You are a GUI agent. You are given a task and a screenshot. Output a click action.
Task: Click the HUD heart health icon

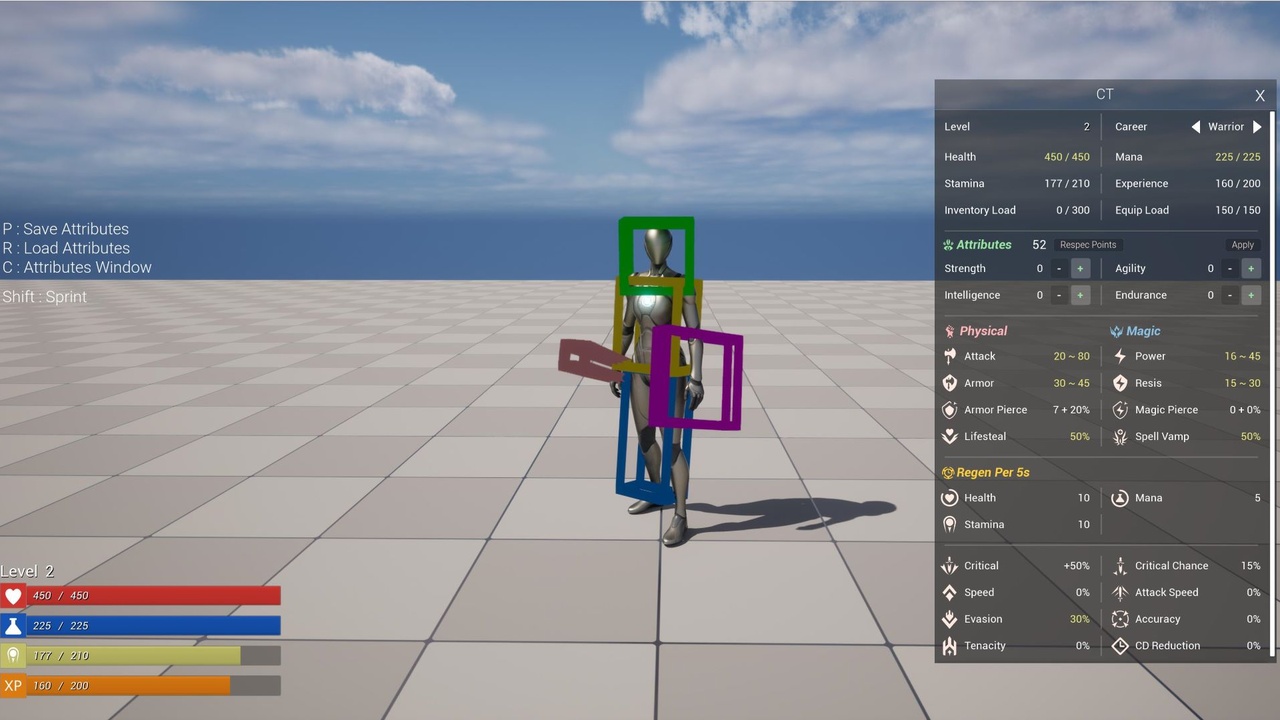pos(13,596)
